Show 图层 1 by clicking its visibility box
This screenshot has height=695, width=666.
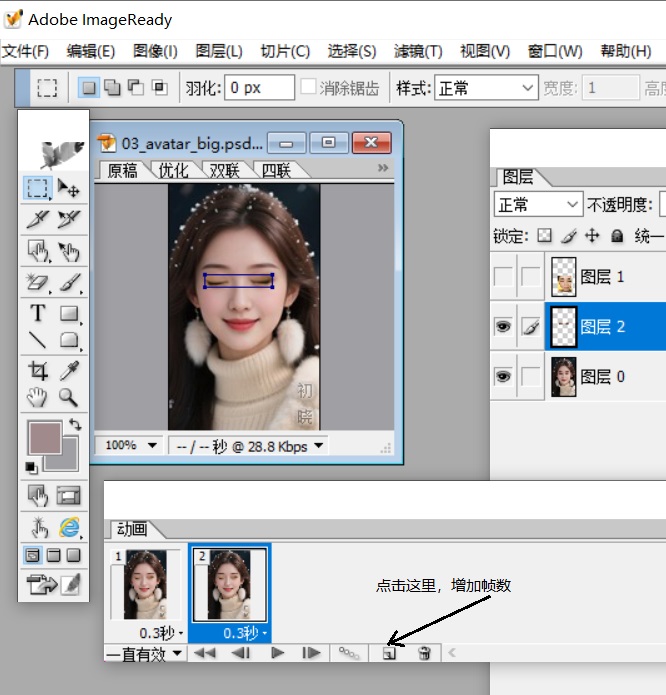point(504,277)
